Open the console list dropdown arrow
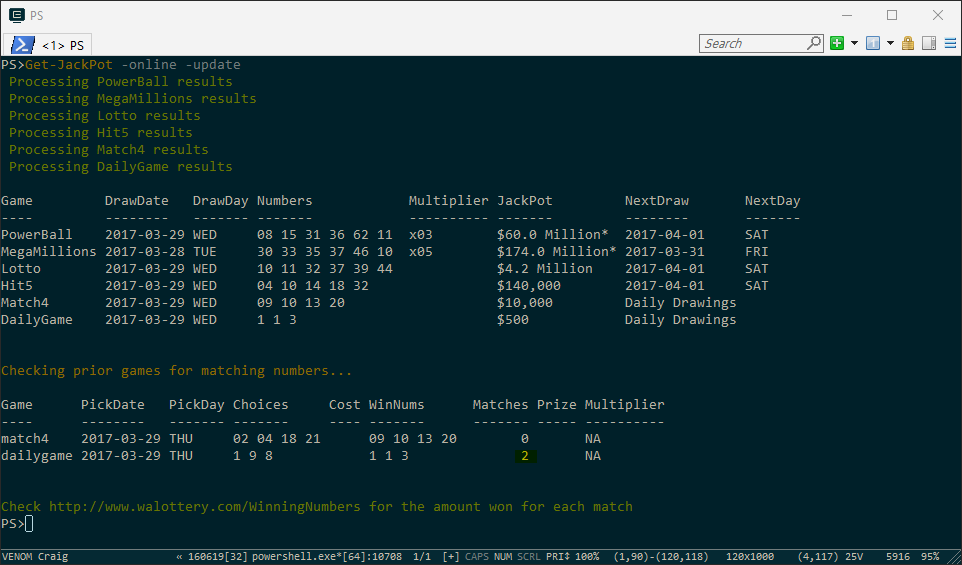This screenshot has height=565, width=962. click(x=890, y=44)
